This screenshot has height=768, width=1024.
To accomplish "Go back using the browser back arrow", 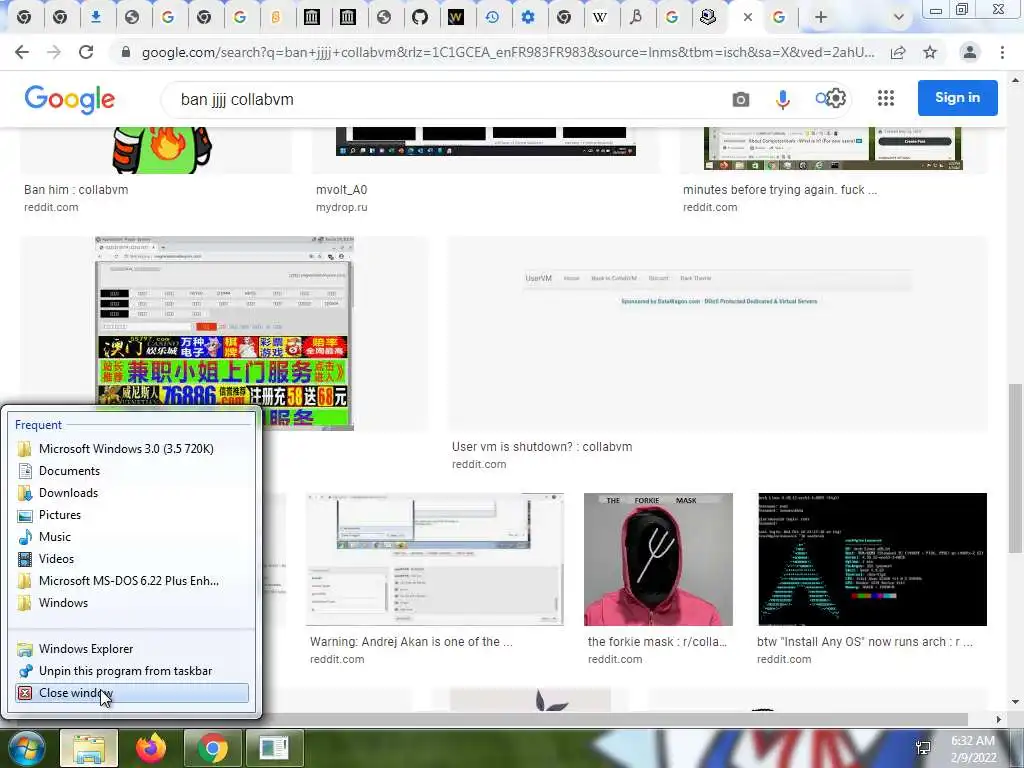I will point(22,52).
